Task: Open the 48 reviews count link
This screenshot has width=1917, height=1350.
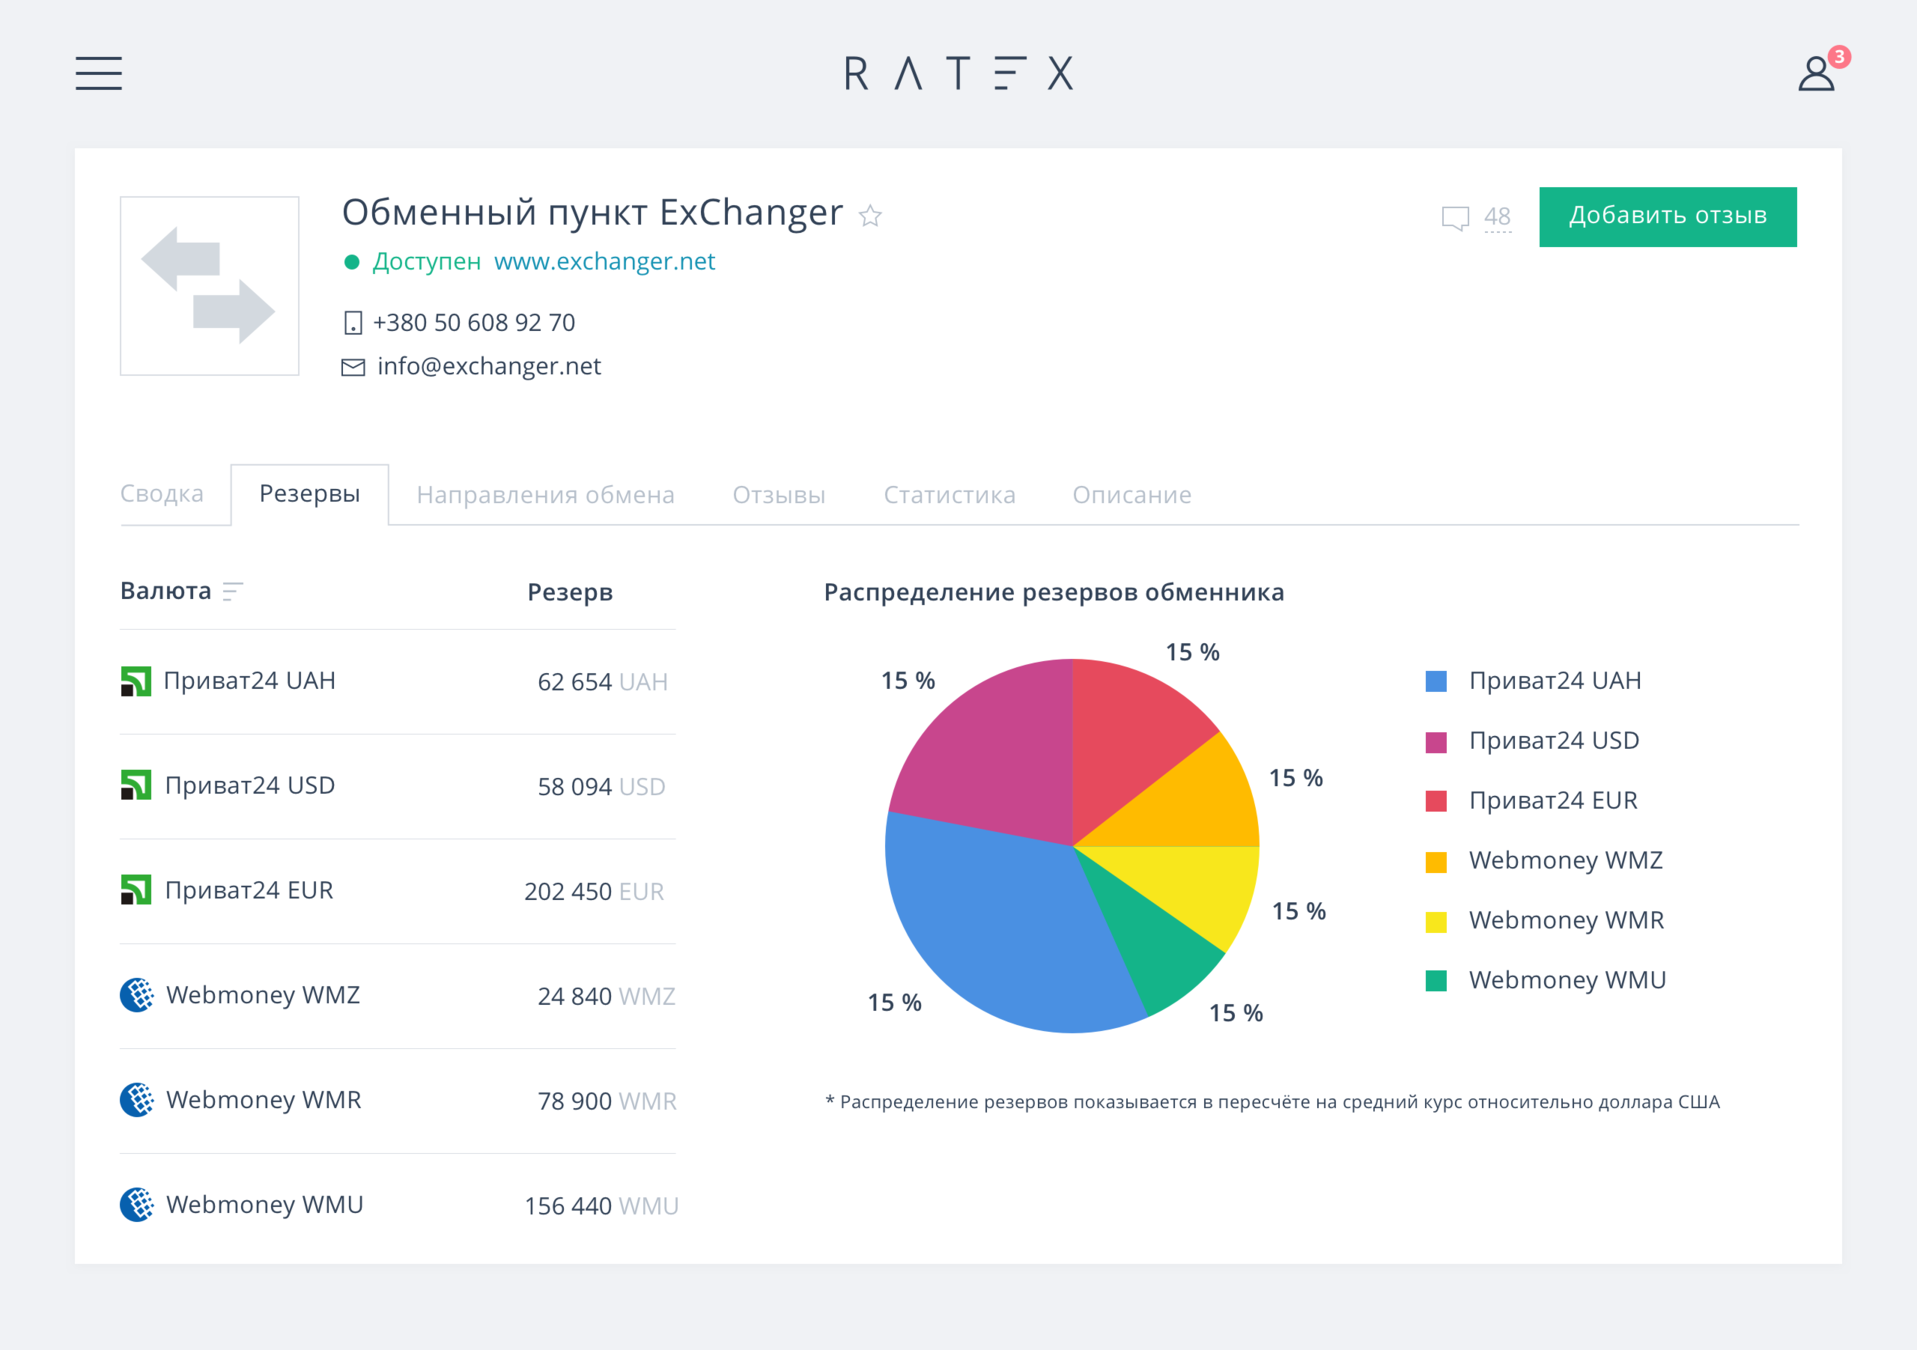Action: [x=1497, y=217]
